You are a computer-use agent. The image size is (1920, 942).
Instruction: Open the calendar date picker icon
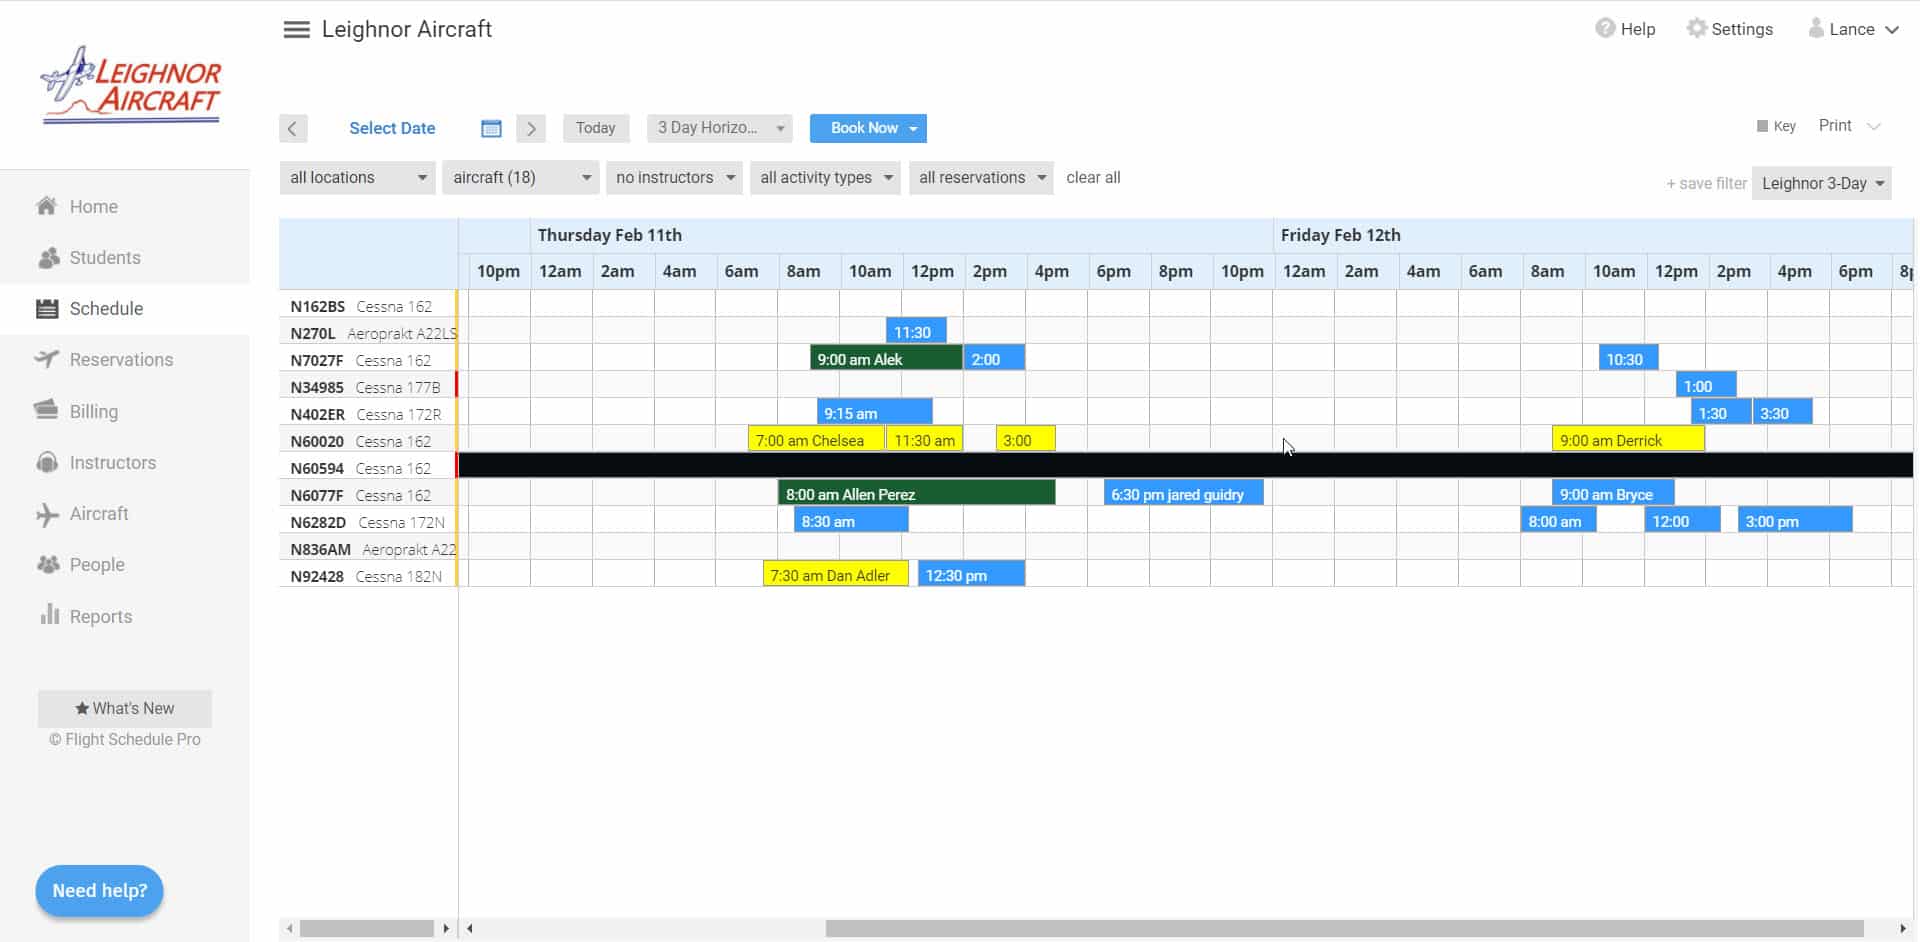click(x=491, y=128)
